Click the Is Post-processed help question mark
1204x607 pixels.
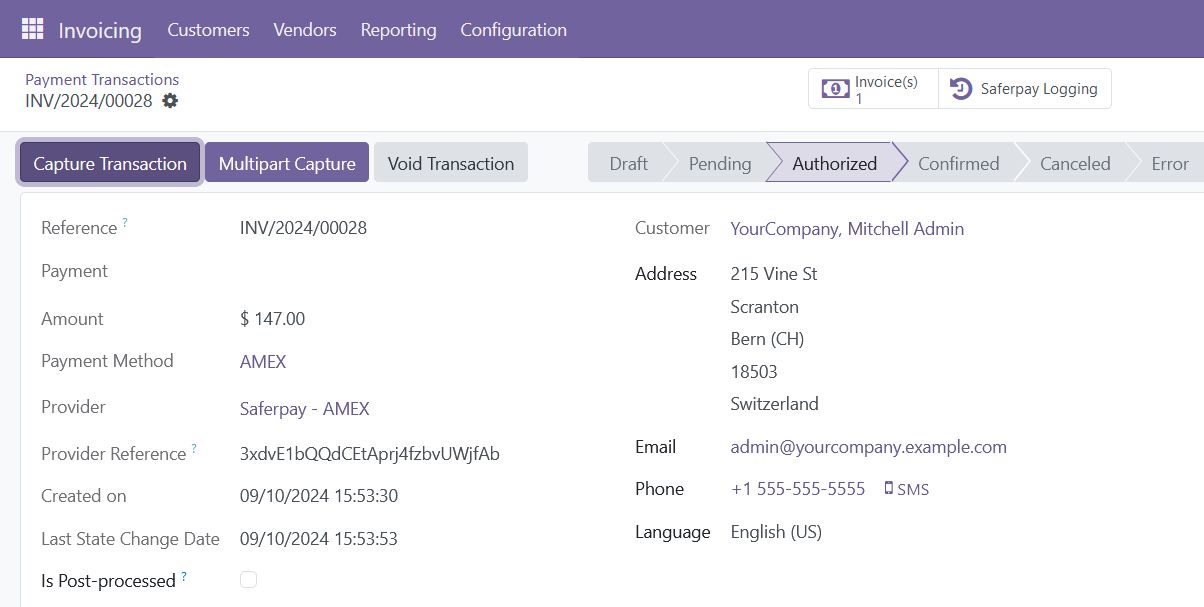click(x=184, y=577)
